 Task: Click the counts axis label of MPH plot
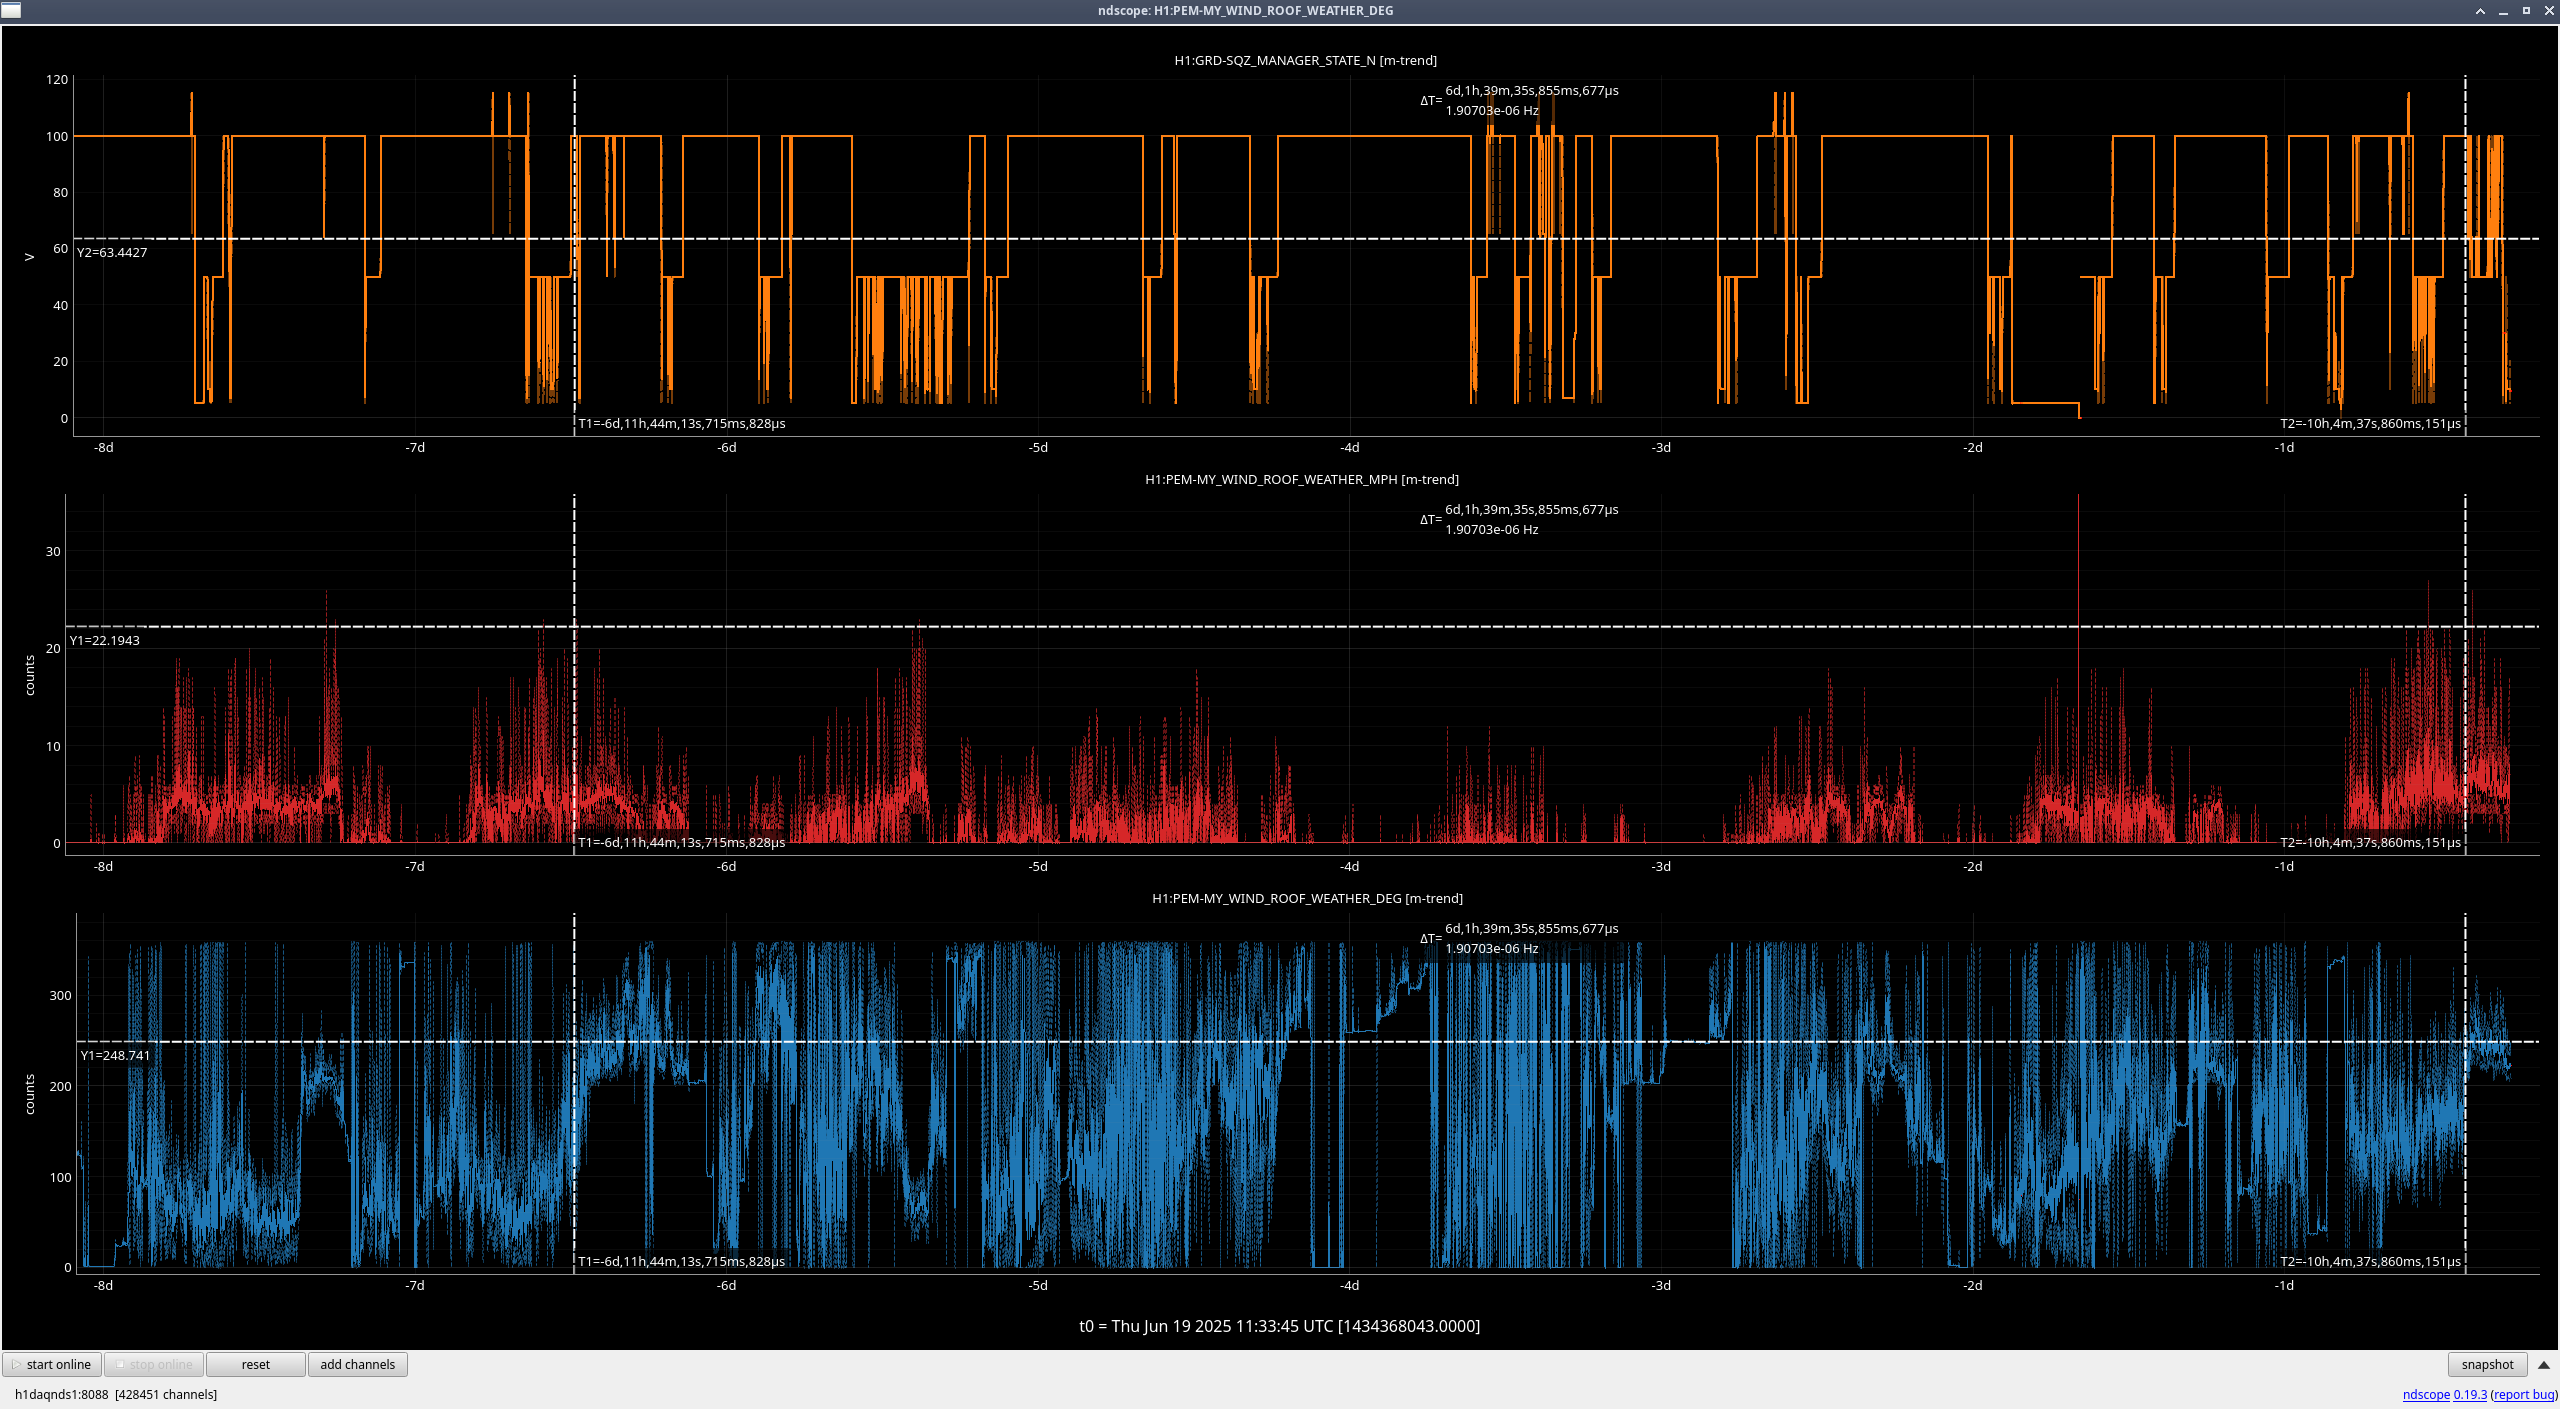pyautogui.click(x=30, y=675)
